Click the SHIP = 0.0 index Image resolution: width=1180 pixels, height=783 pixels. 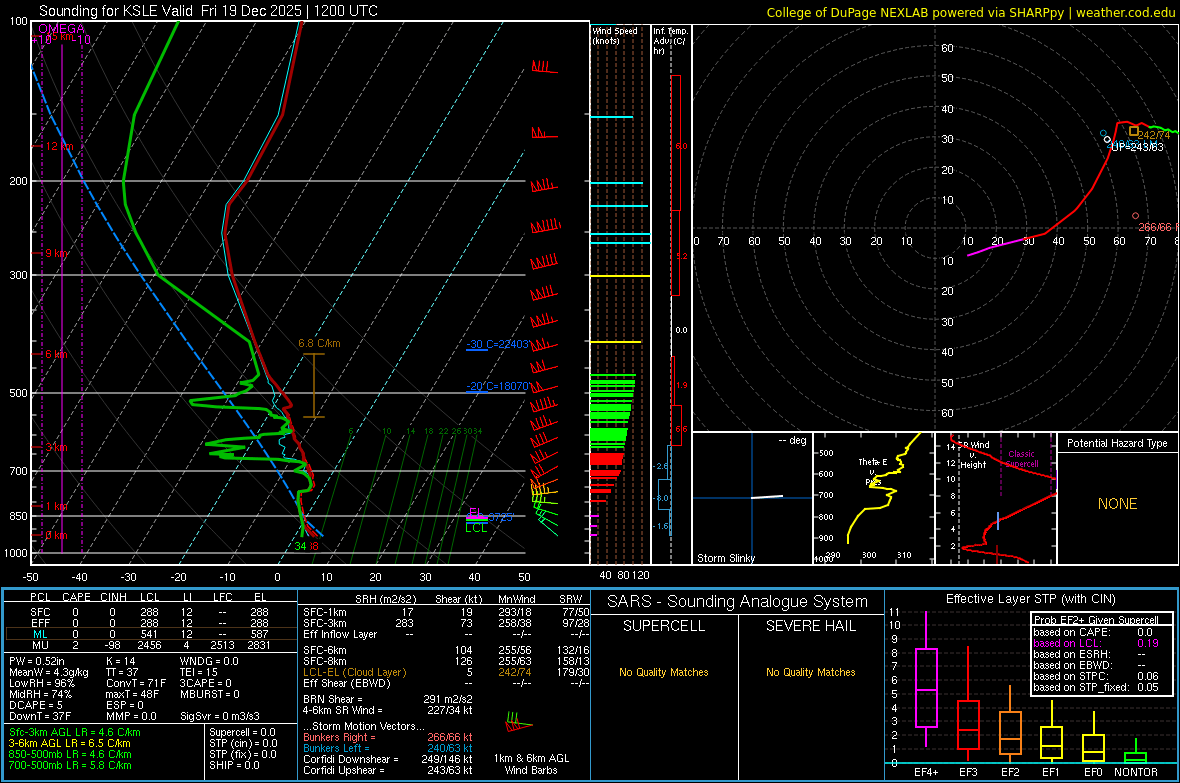(234, 765)
